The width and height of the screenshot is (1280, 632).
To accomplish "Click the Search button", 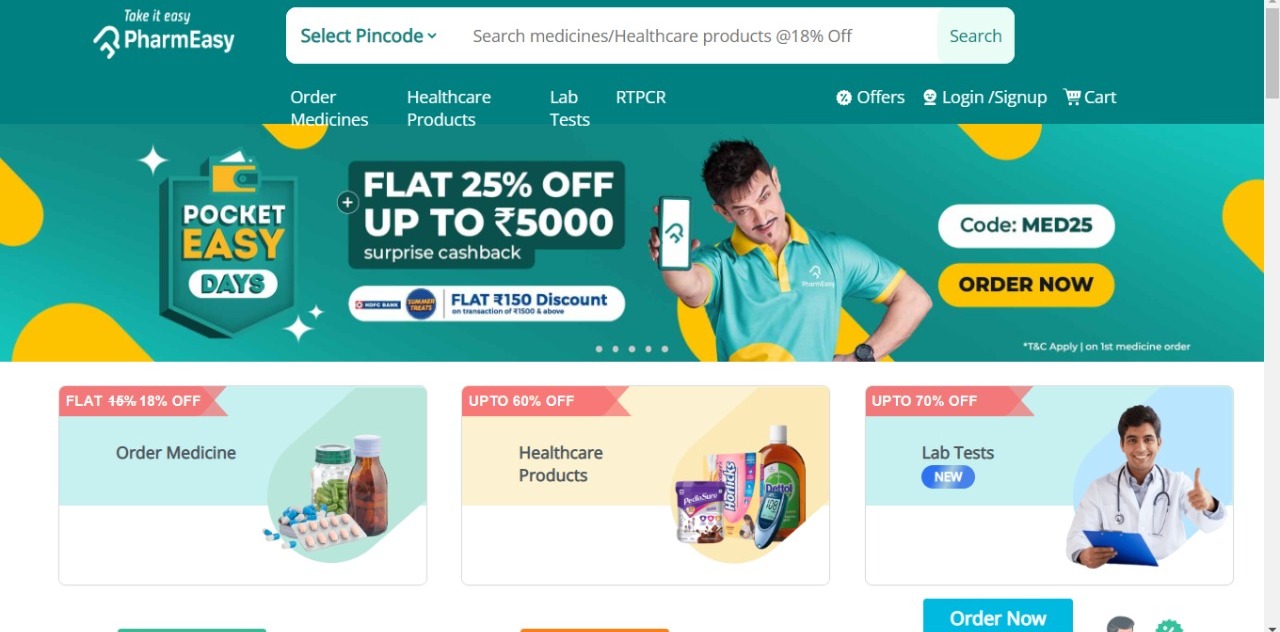I will point(975,36).
